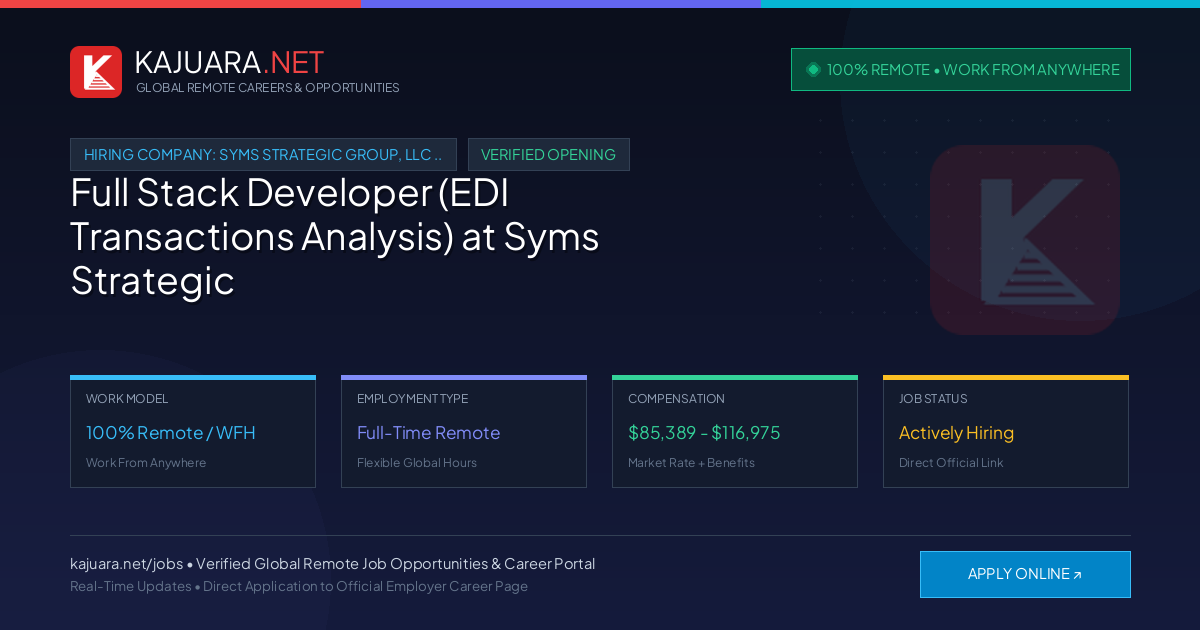This screenshot has height=630, width=1200.
Task: Click the Work From Anywhere caption
Action: (x=146, y=463)
